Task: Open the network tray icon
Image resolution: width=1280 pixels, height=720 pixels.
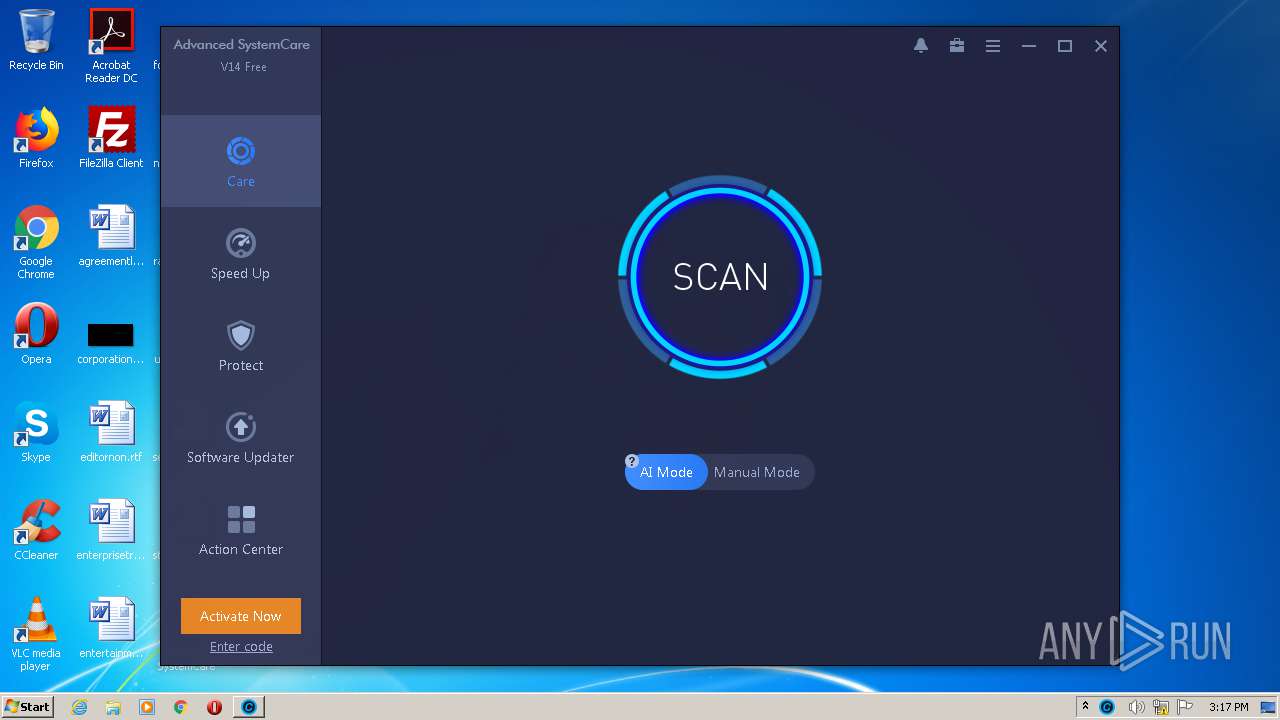Action: coord(1161,707)
